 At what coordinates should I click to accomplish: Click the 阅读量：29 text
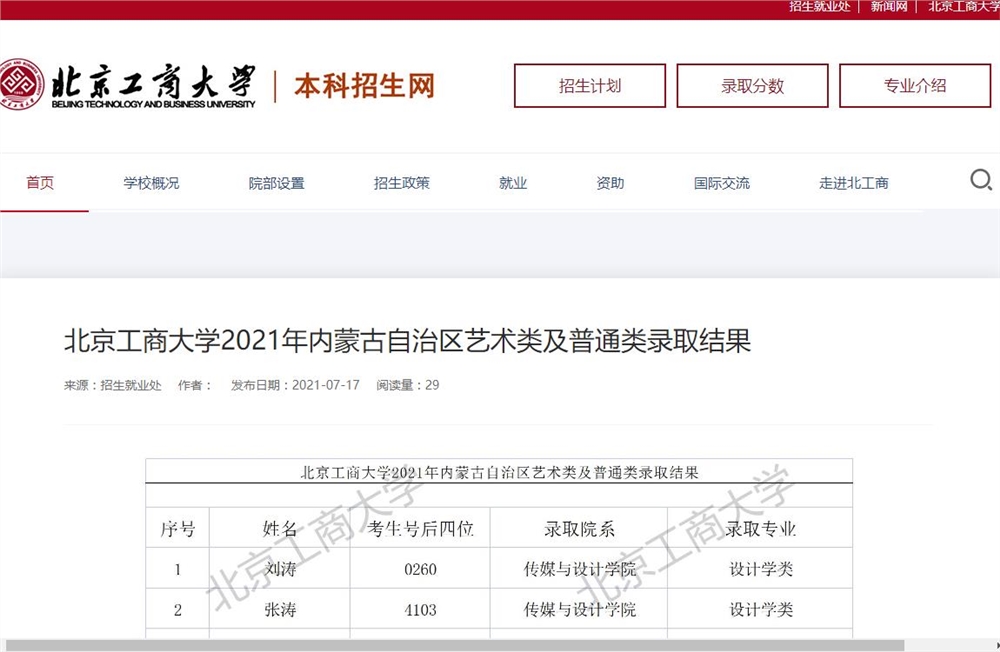(408, 385)
